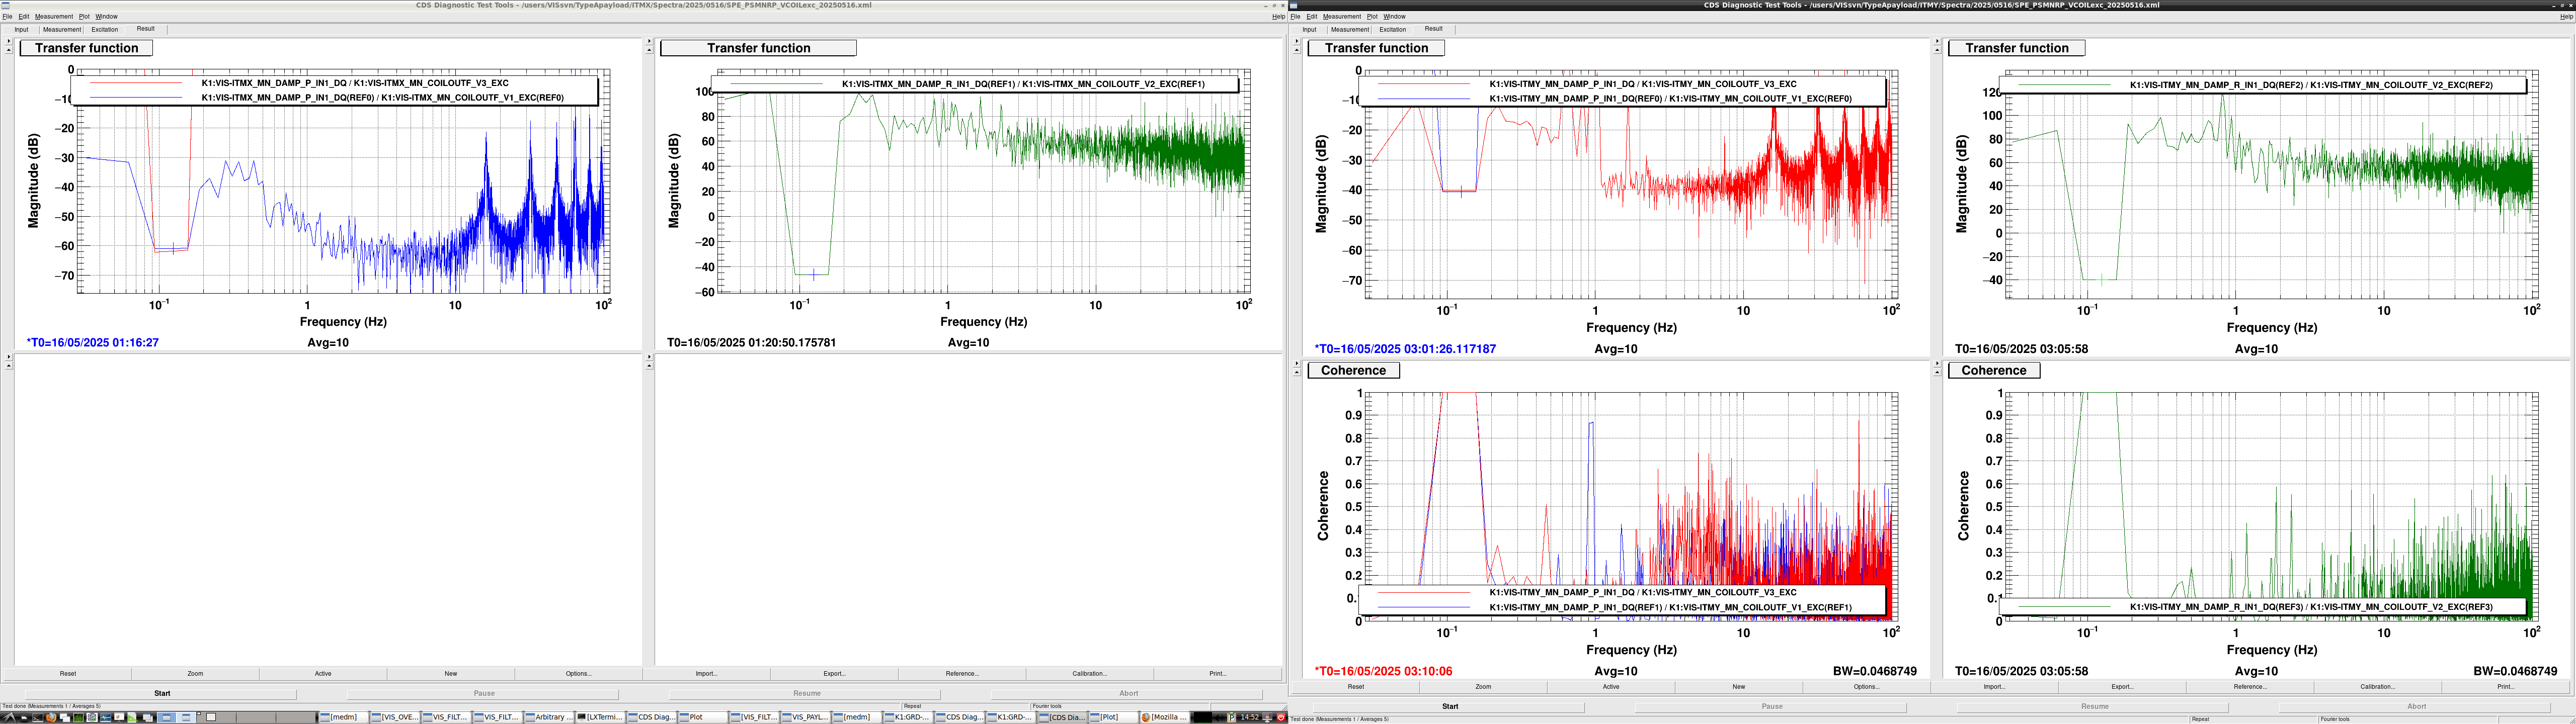This screenshot has height=724, width=2576.
Task: Switch to Arbitrary taskbar window
Action: click(x=549, y=717)
